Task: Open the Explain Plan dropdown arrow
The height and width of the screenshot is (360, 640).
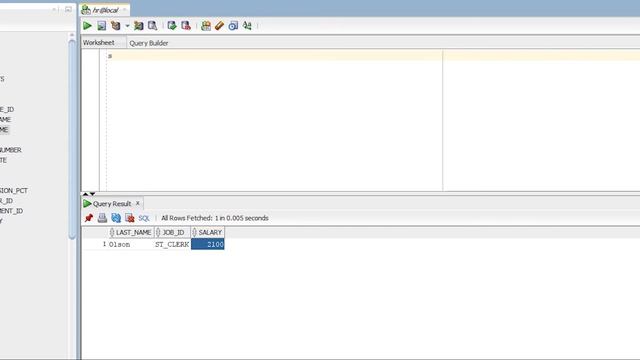Action: pyautogui.click(x=127, y=26)
